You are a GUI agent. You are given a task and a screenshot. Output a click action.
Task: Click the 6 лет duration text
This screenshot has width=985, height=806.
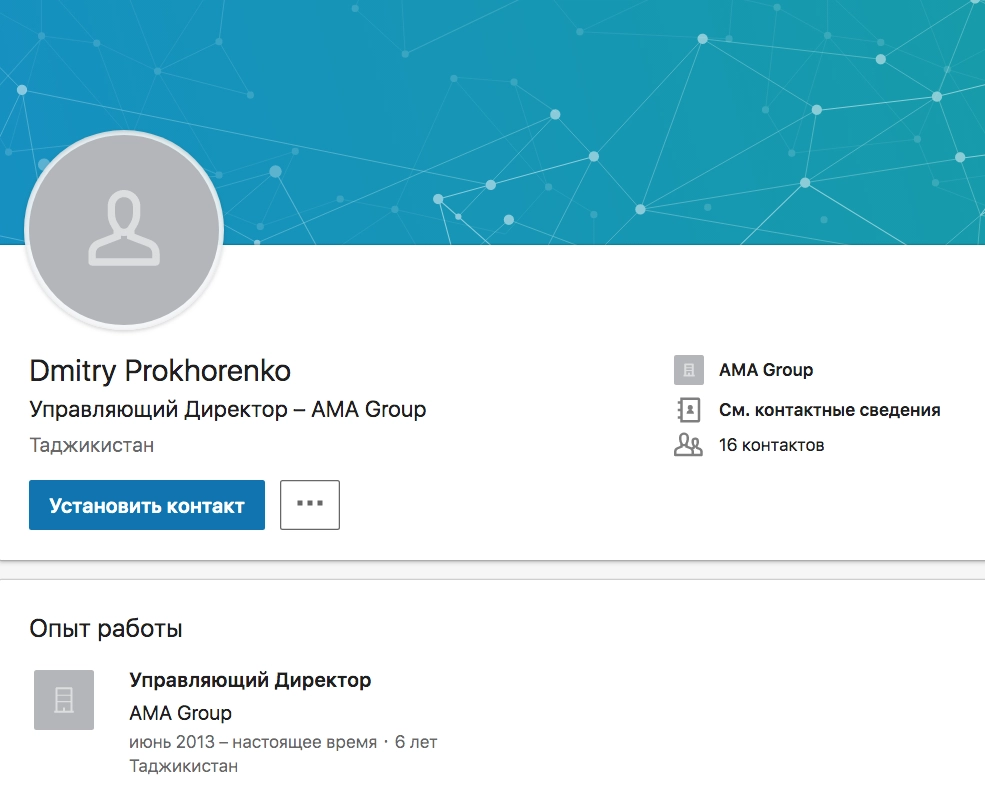(x=416, y=742)
